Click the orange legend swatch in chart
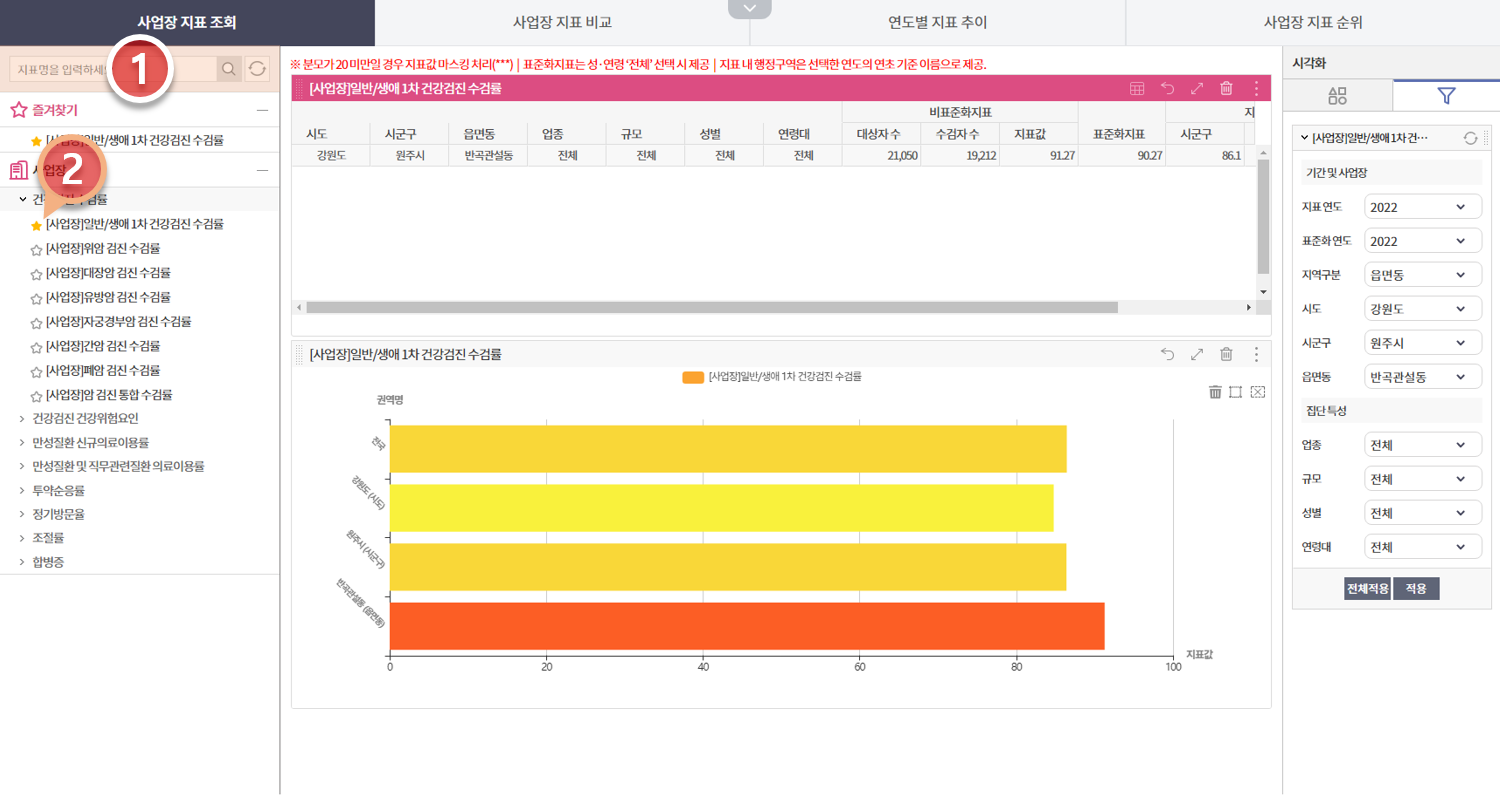 (x=693, y=377)
